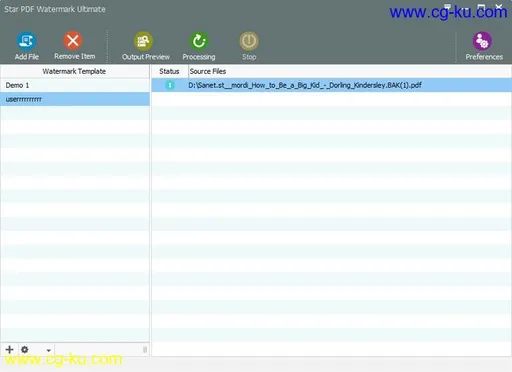Expand the template options dropdown arrow
This screenshot has height=372, width=512.
pos(49,350)
